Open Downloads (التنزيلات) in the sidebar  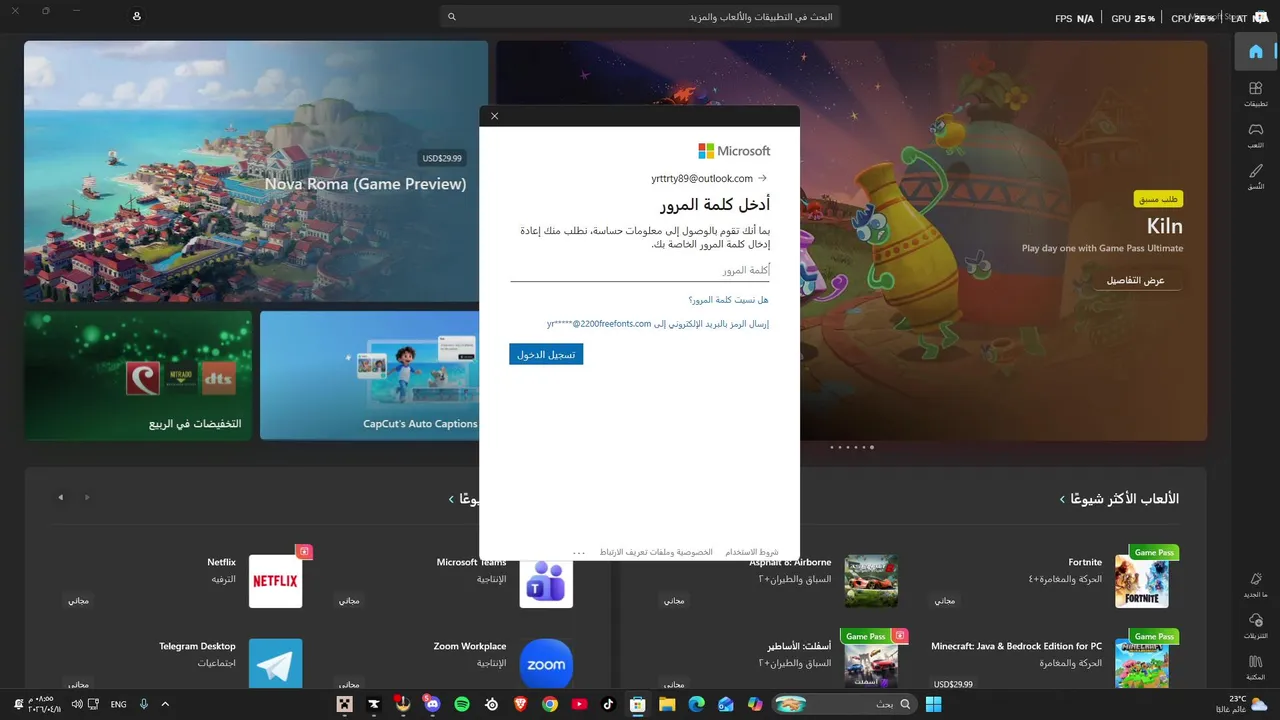click(1255, 626)
